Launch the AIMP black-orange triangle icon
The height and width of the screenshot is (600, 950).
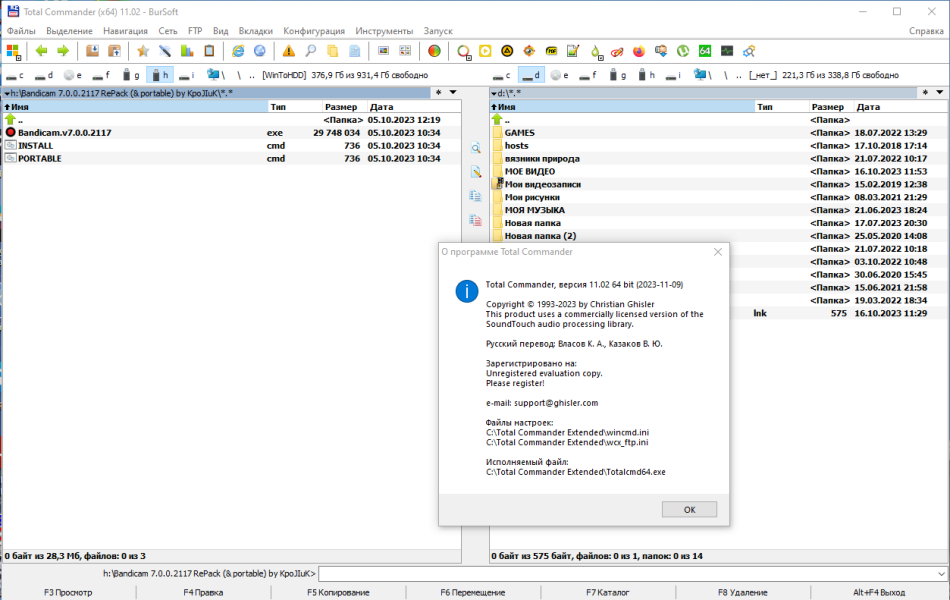(507, 52)
